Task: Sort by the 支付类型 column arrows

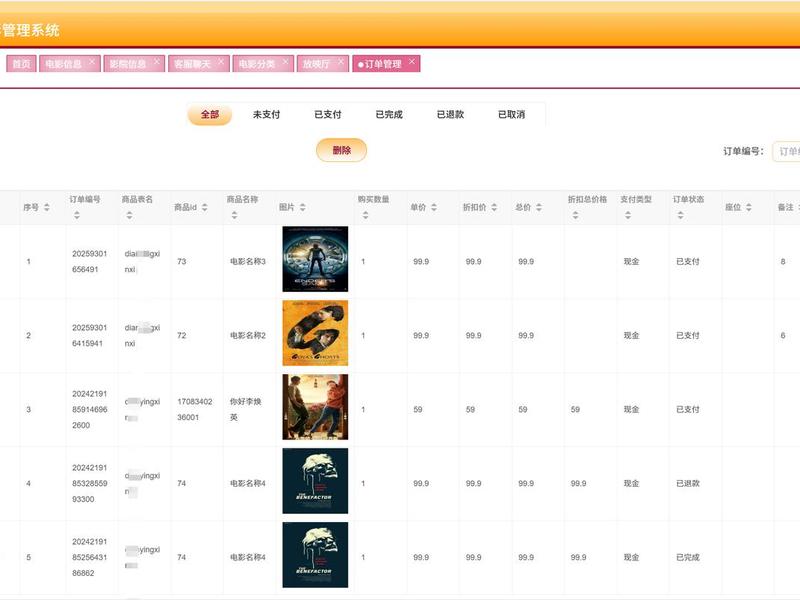Action: point(628,215)
